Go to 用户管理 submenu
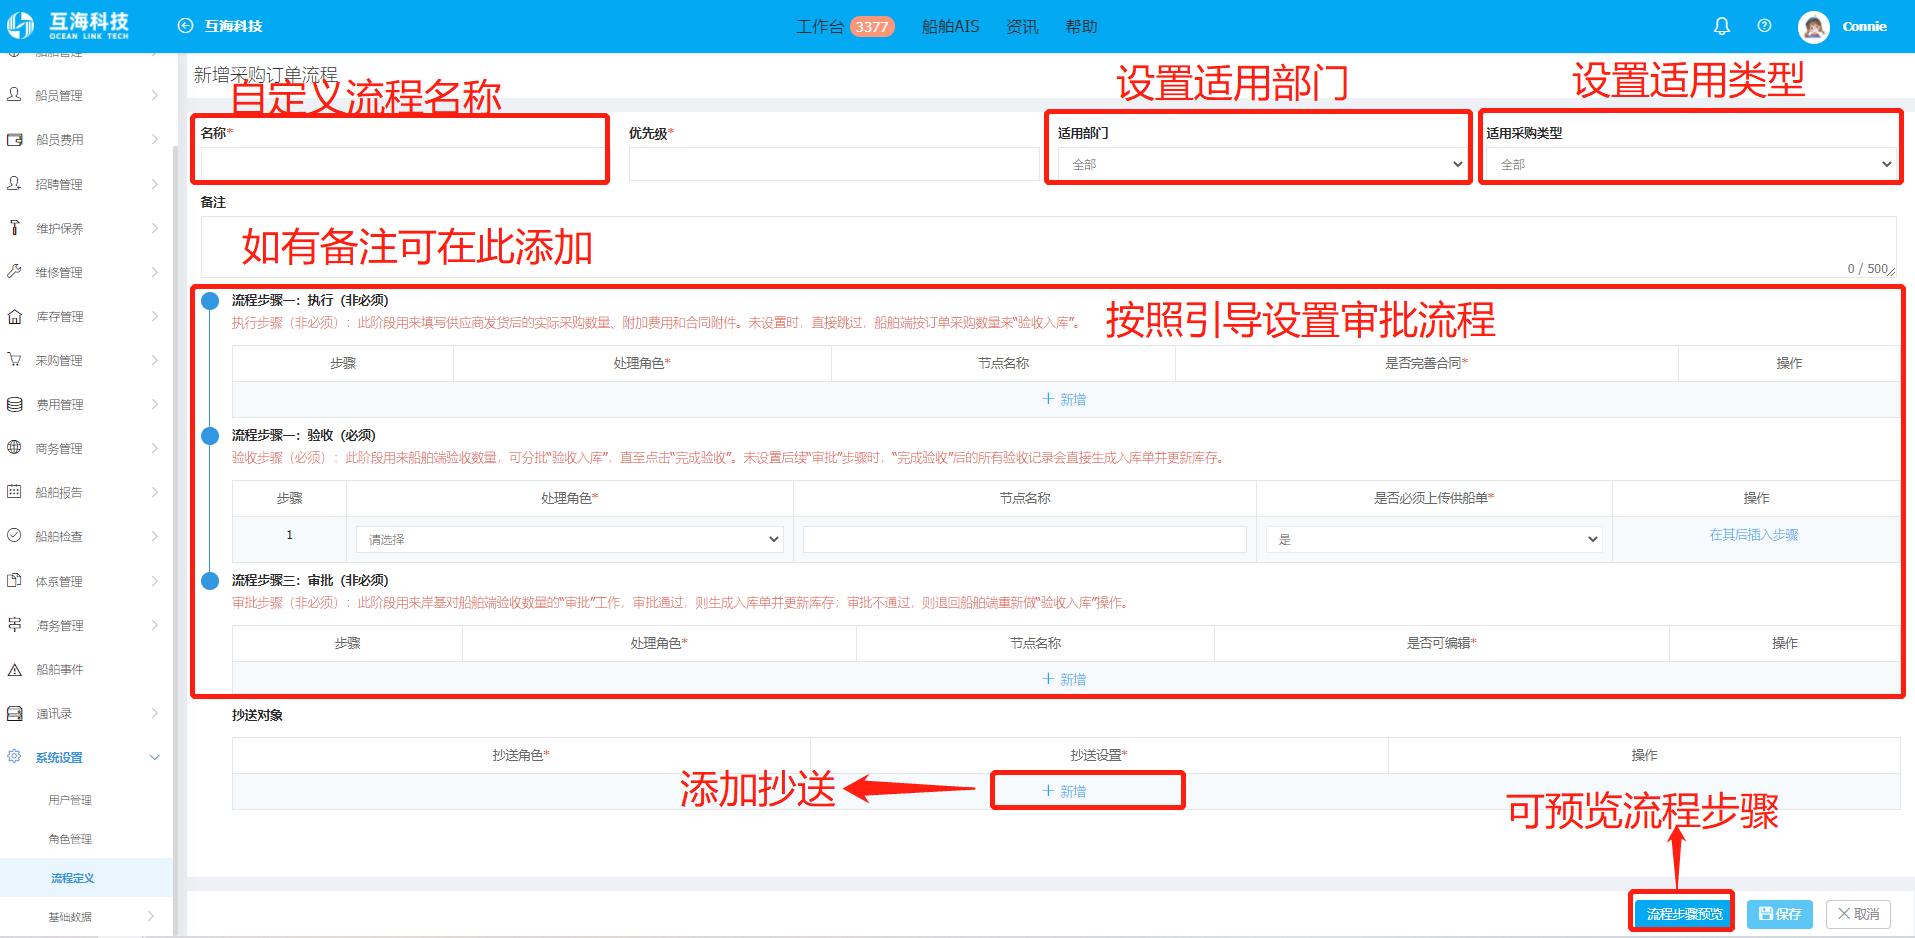The width and height of the screenshot is (1915, 938). [x=70, y=800]
